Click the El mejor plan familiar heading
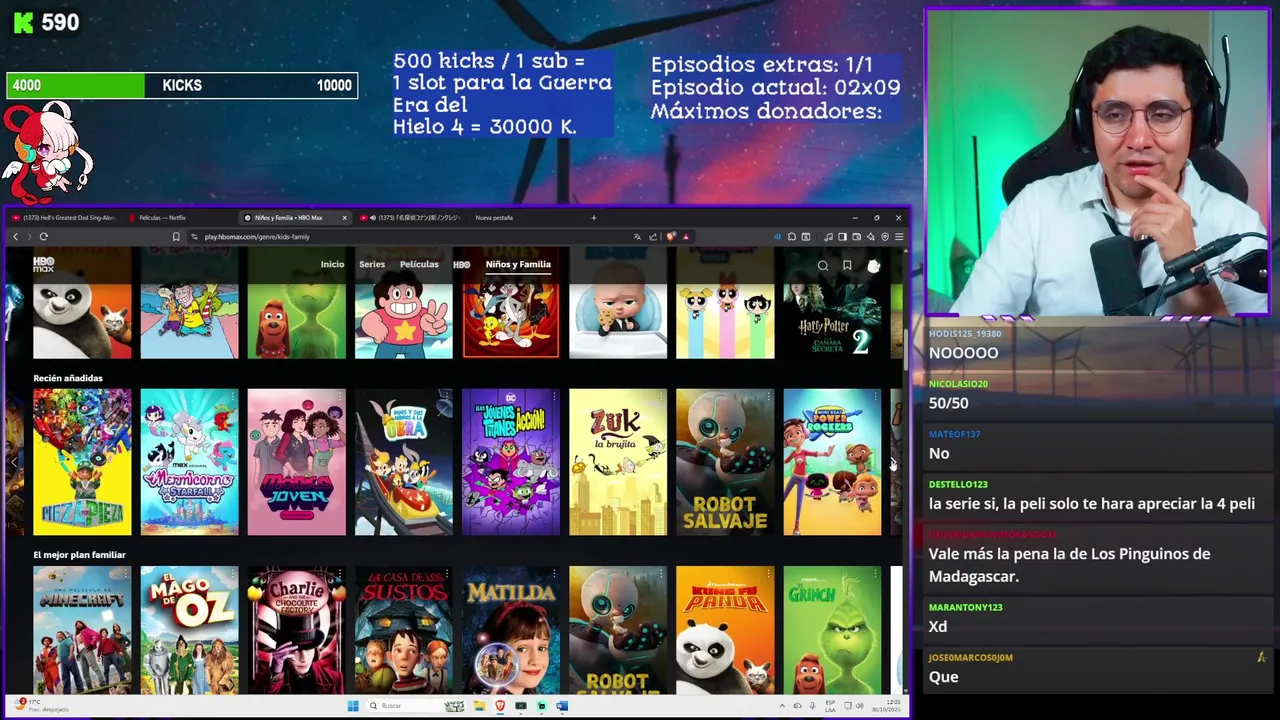This screenshot has height=720, width=1280. [79, 555]
